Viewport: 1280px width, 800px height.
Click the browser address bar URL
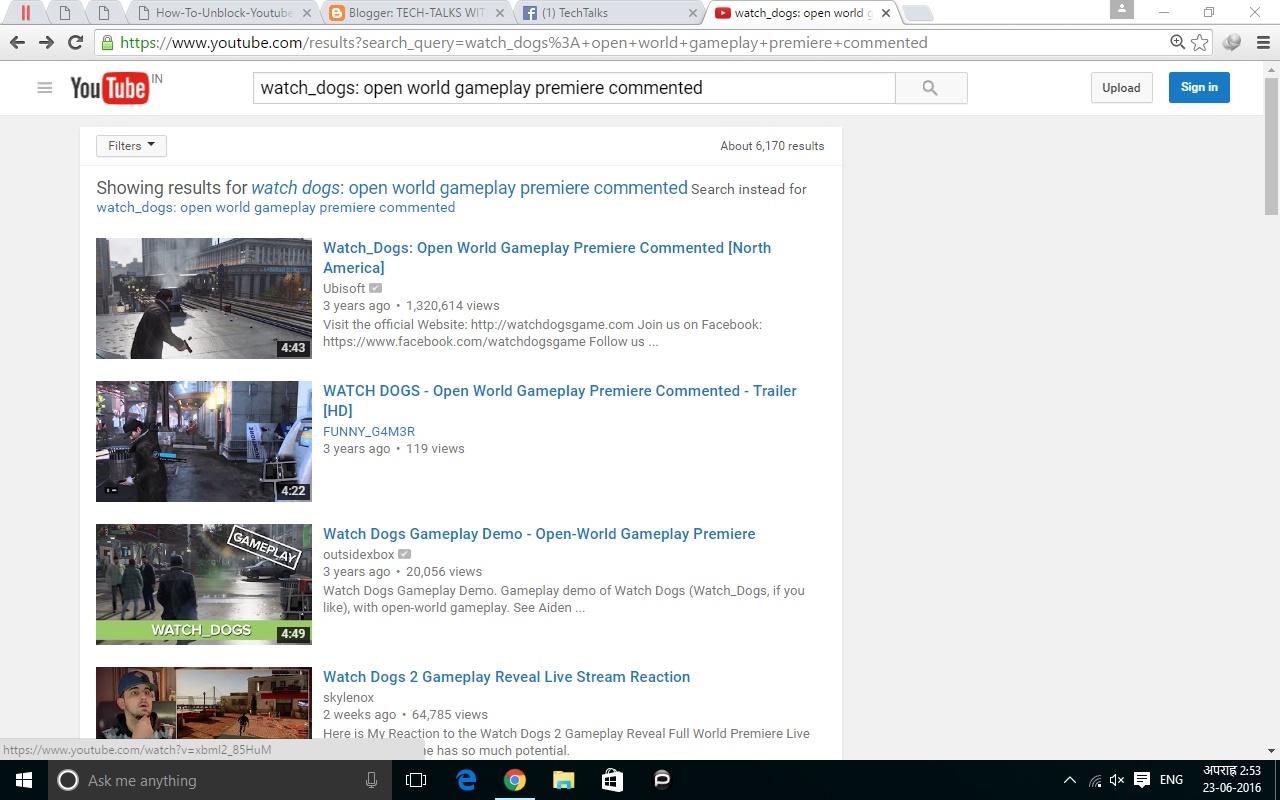coord(524,43)
